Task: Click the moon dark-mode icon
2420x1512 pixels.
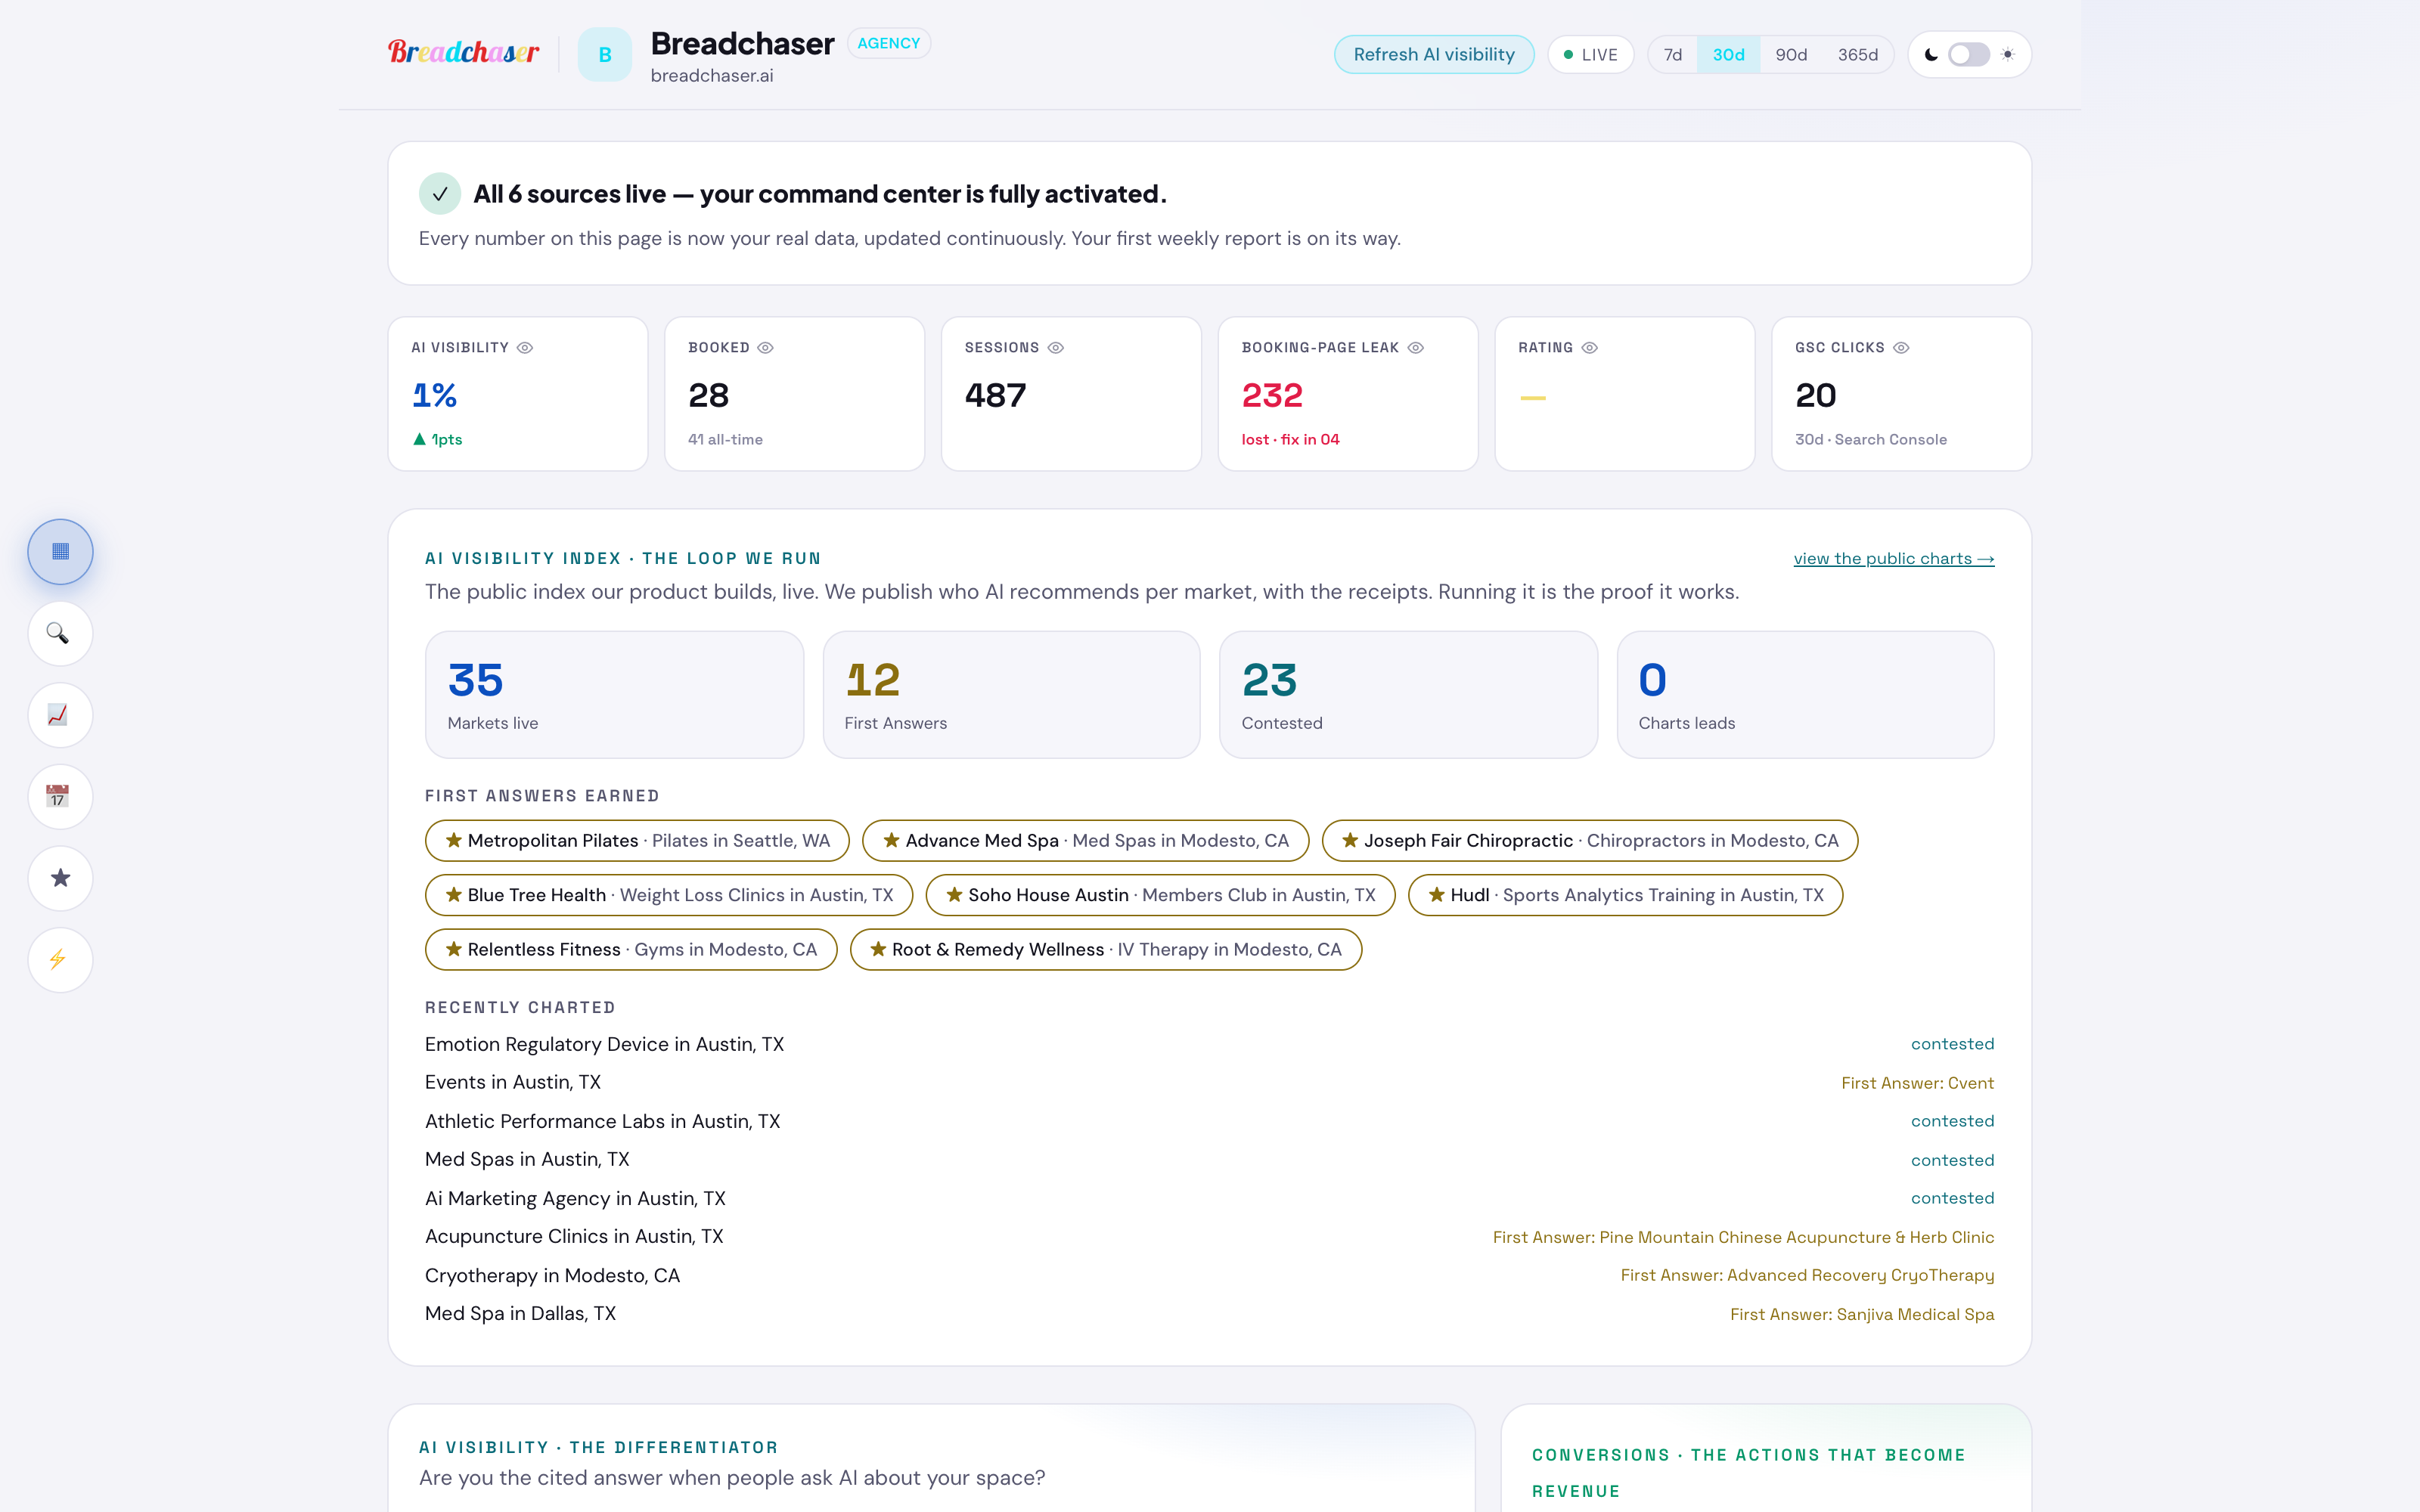Action: point(1931,55)
